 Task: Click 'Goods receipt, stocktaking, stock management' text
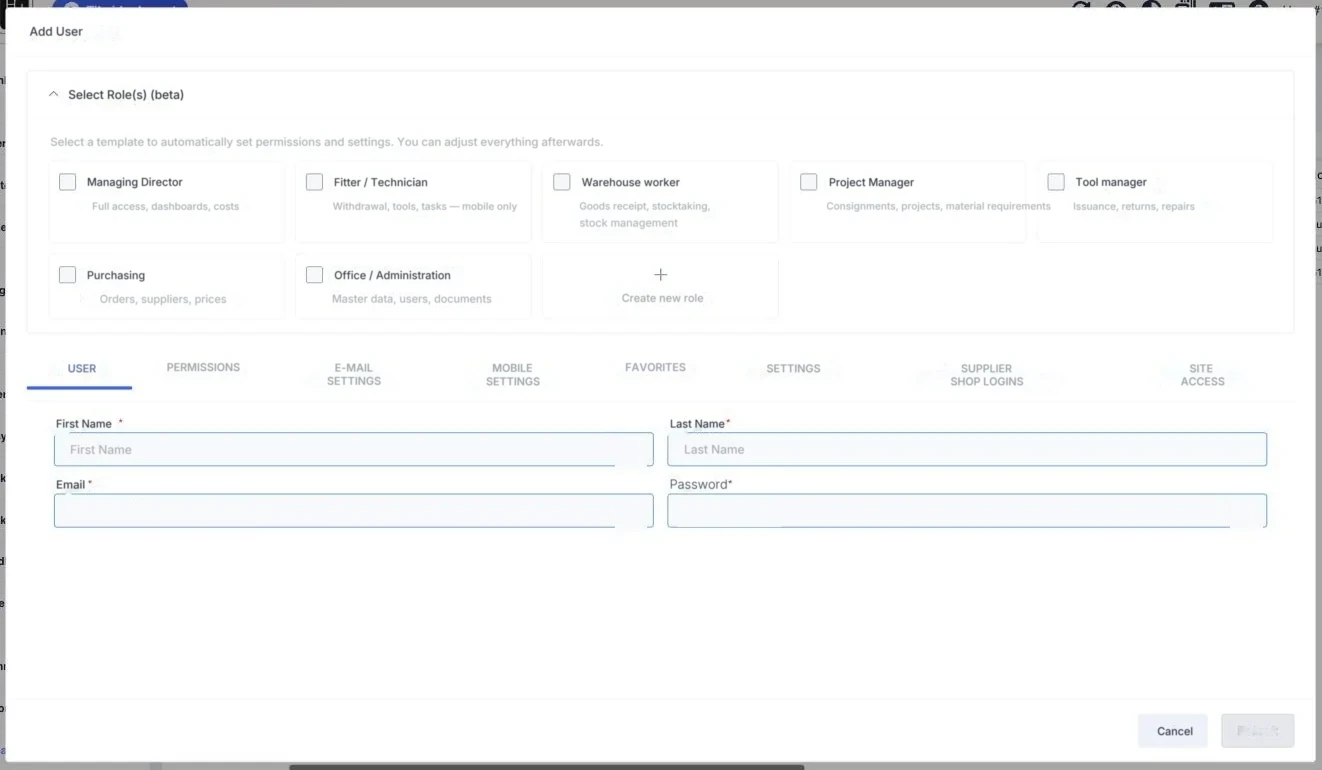pos(645,215)
